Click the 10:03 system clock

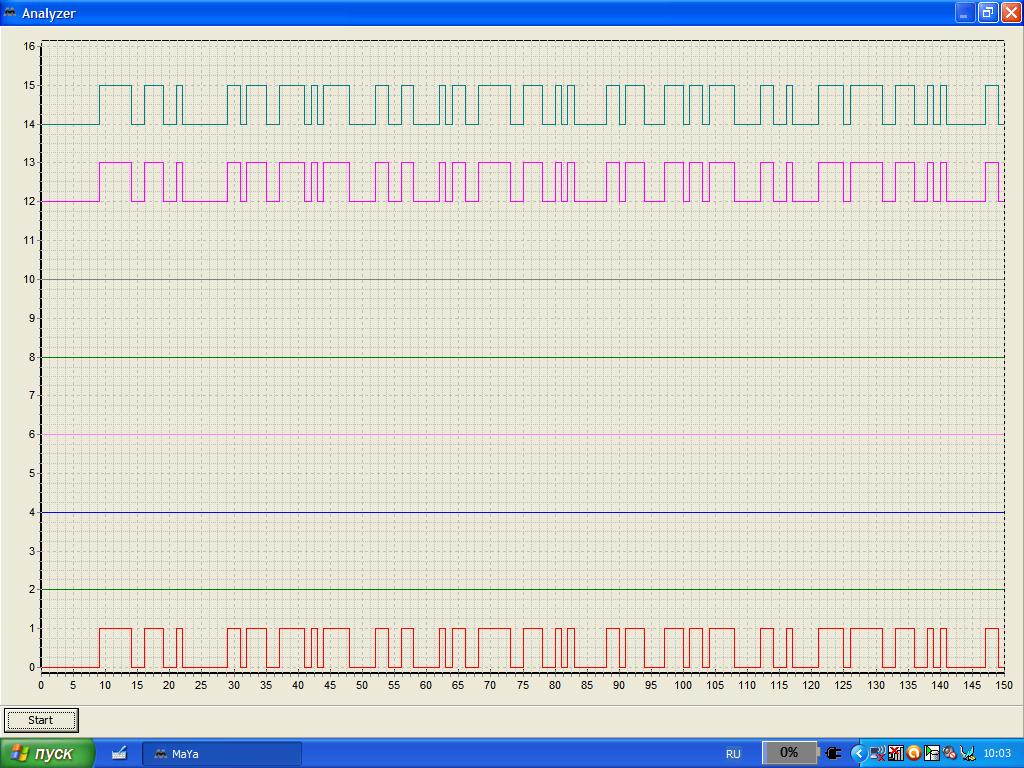(x=997, y=754)
